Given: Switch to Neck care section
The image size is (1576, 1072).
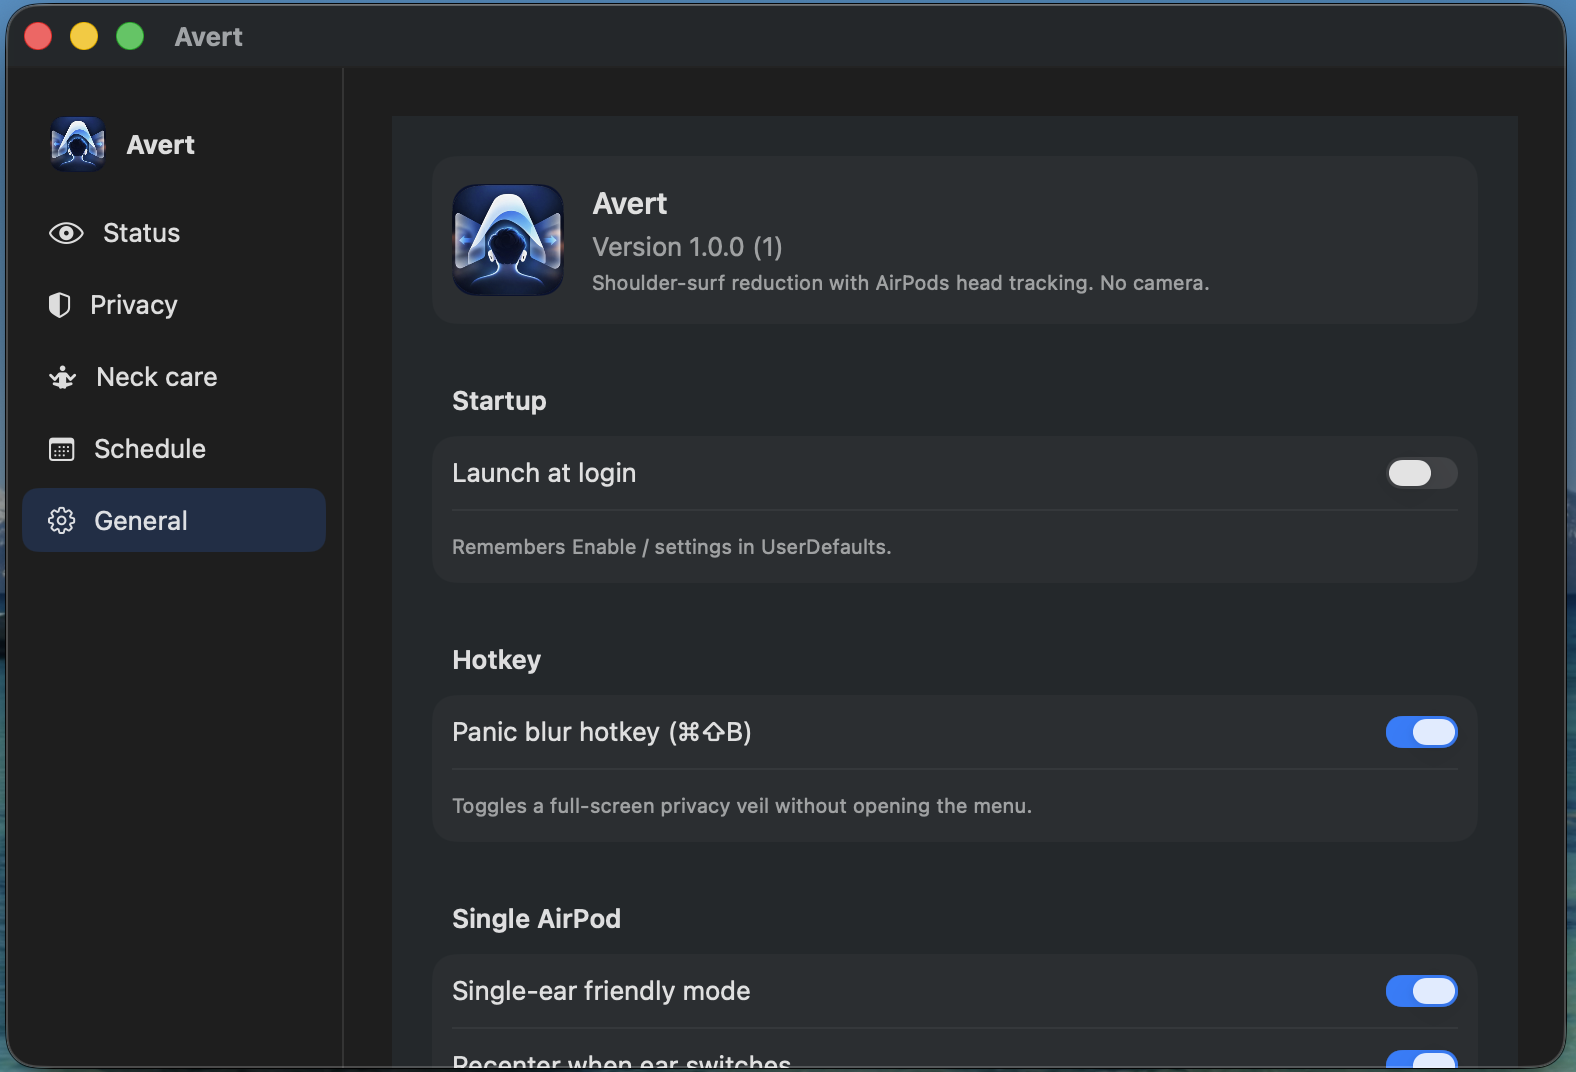Looking at the screenshot, I should click(x=174, y=377).
